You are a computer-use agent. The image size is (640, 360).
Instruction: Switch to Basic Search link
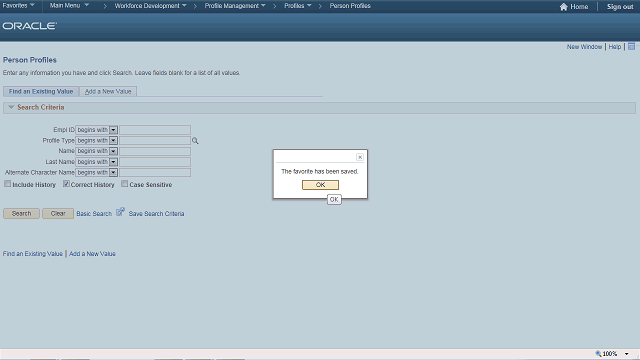(x=94, y=214)
